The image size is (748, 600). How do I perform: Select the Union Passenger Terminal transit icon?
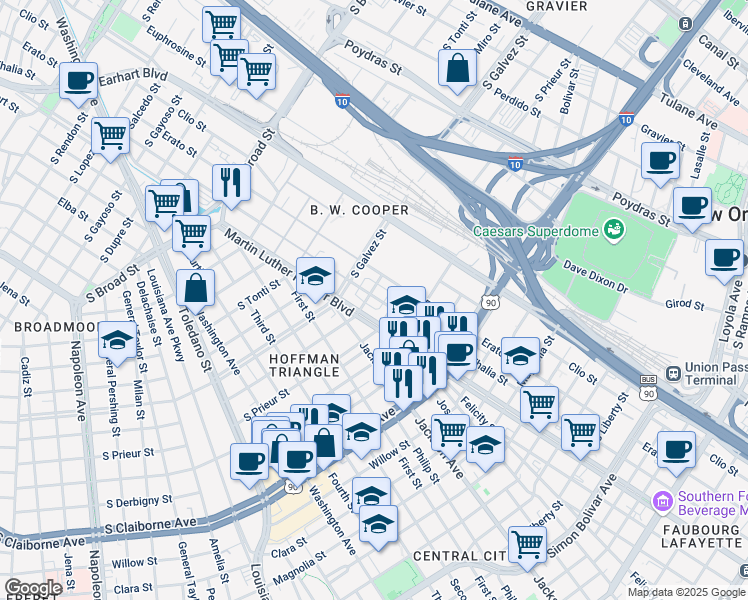674,373
